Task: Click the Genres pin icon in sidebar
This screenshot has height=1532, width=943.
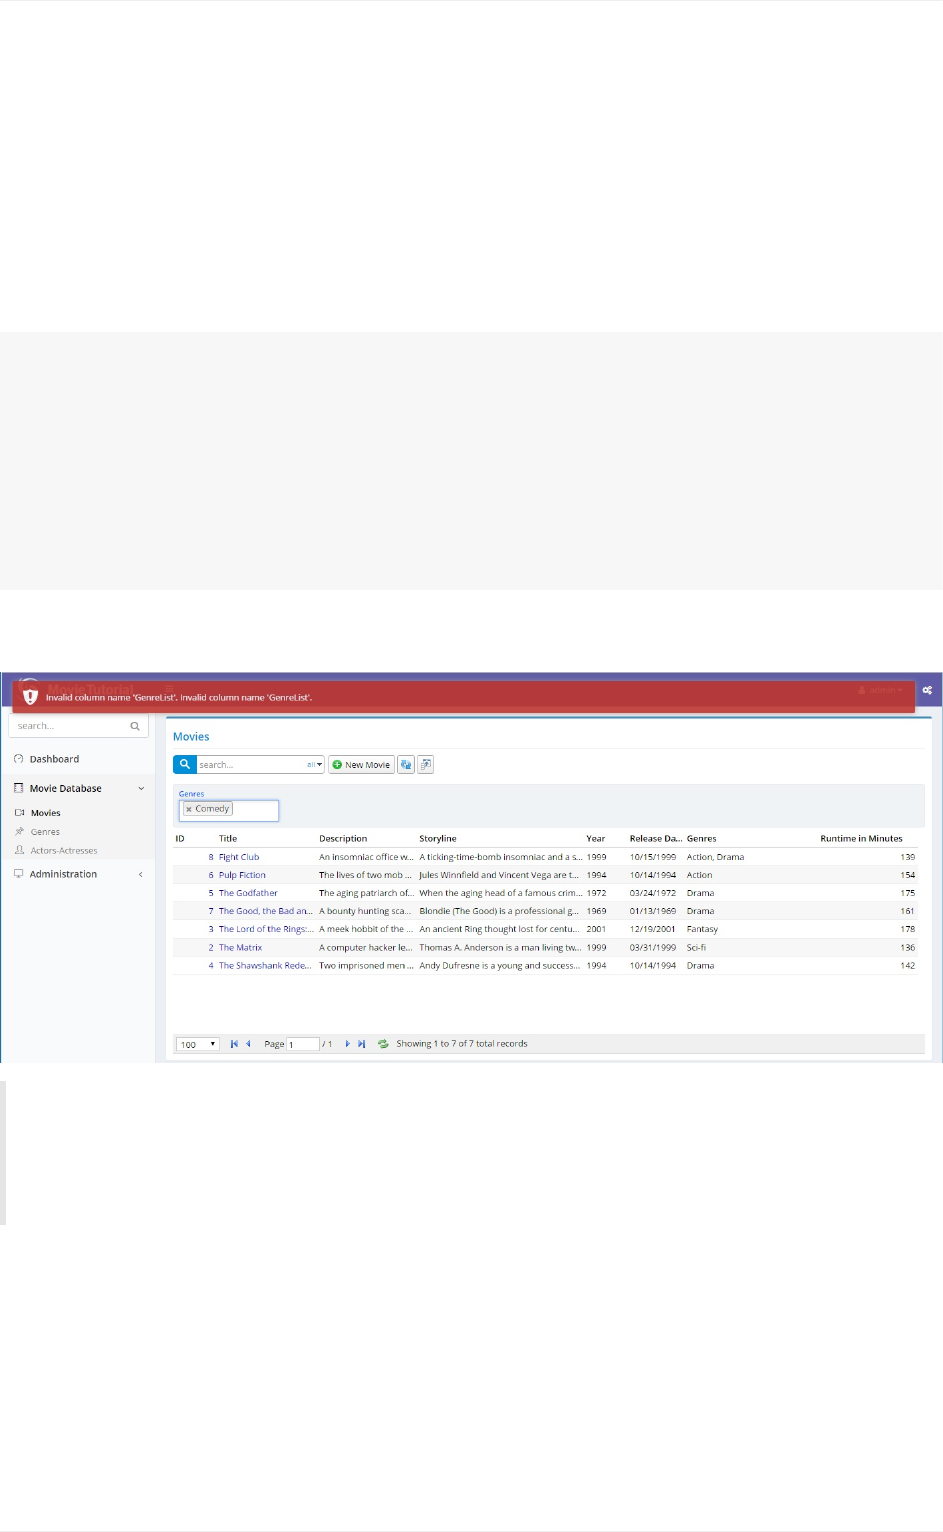Action: (19, 831)
